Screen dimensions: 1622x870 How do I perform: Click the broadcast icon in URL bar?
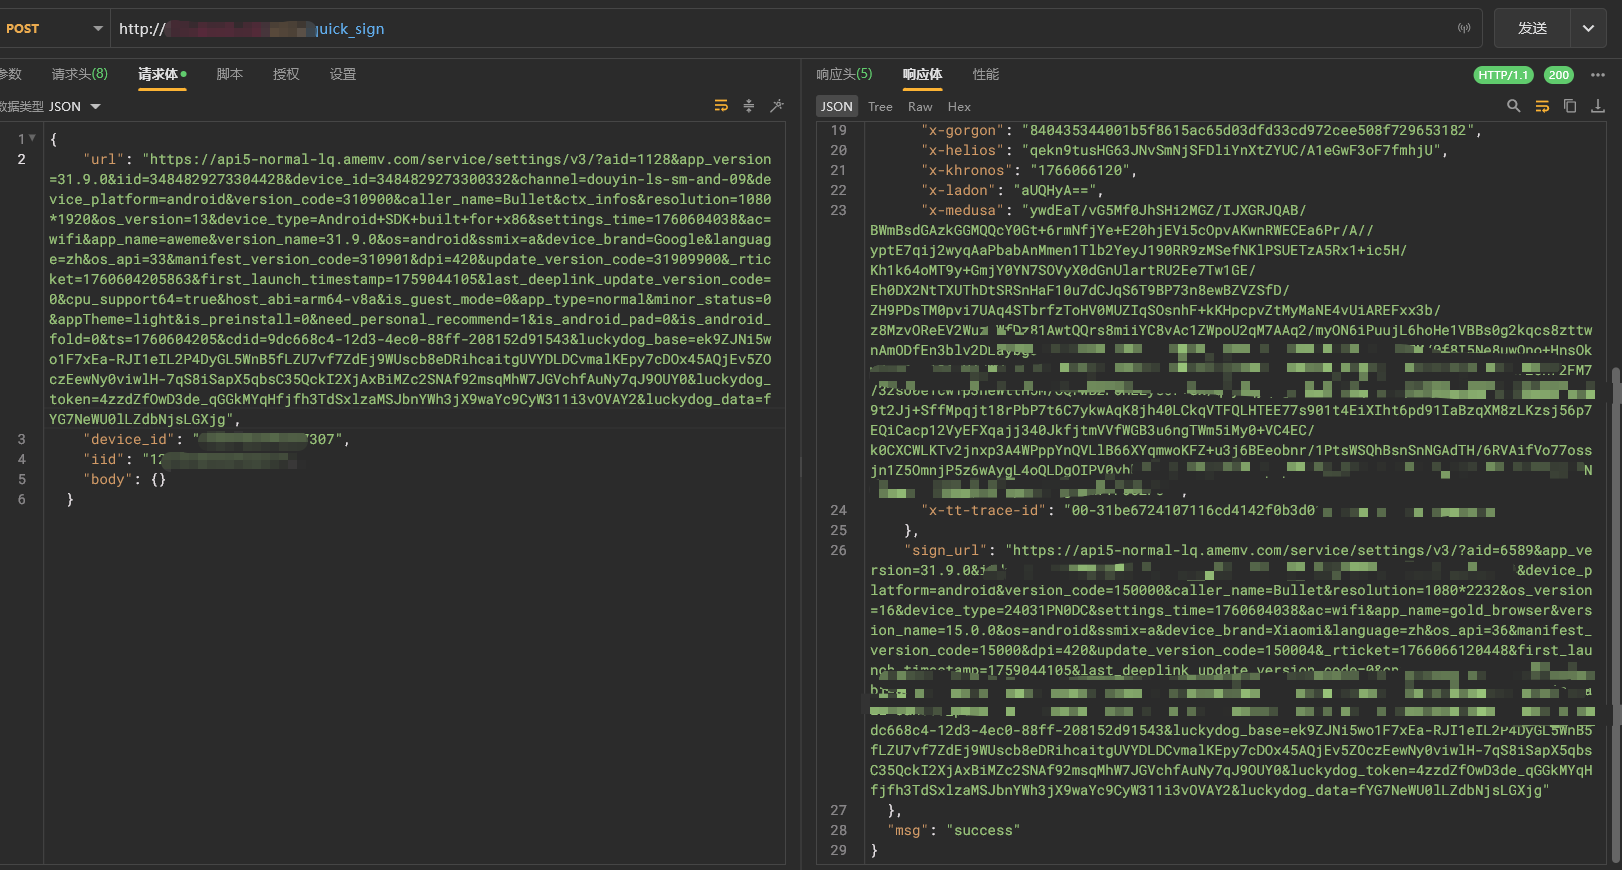[x=1464, y=29]
